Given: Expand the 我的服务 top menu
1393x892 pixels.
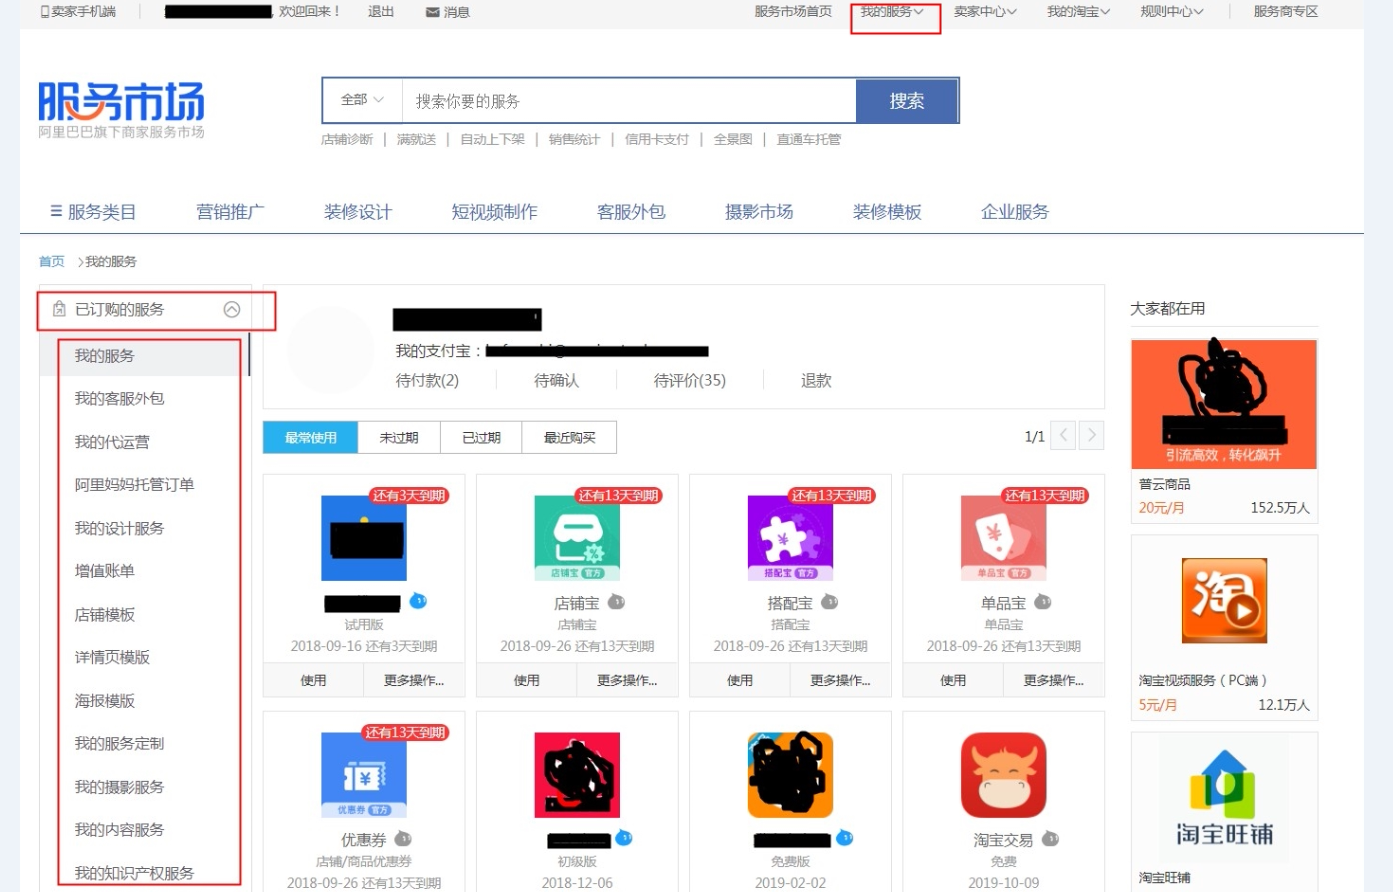Looking at the screenshot, I should (x=892, y=12).
